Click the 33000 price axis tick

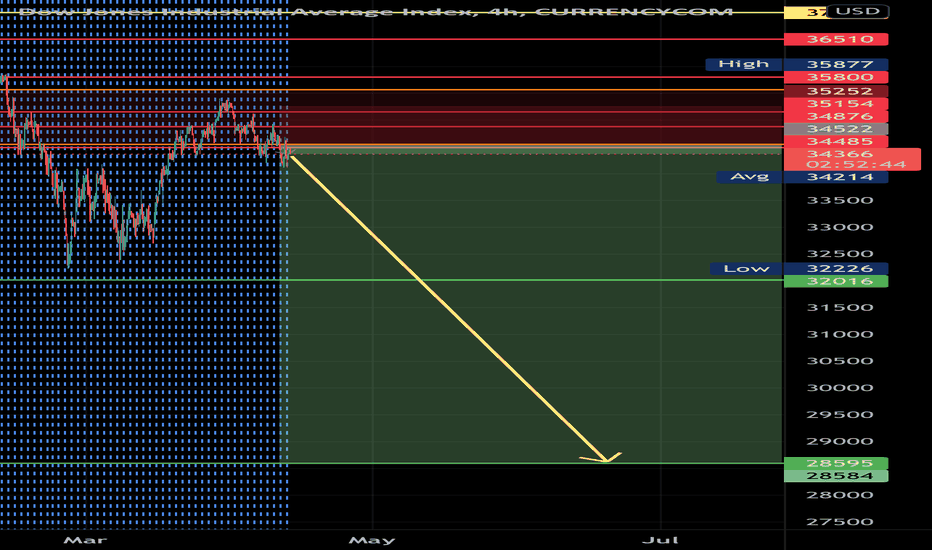839,227
